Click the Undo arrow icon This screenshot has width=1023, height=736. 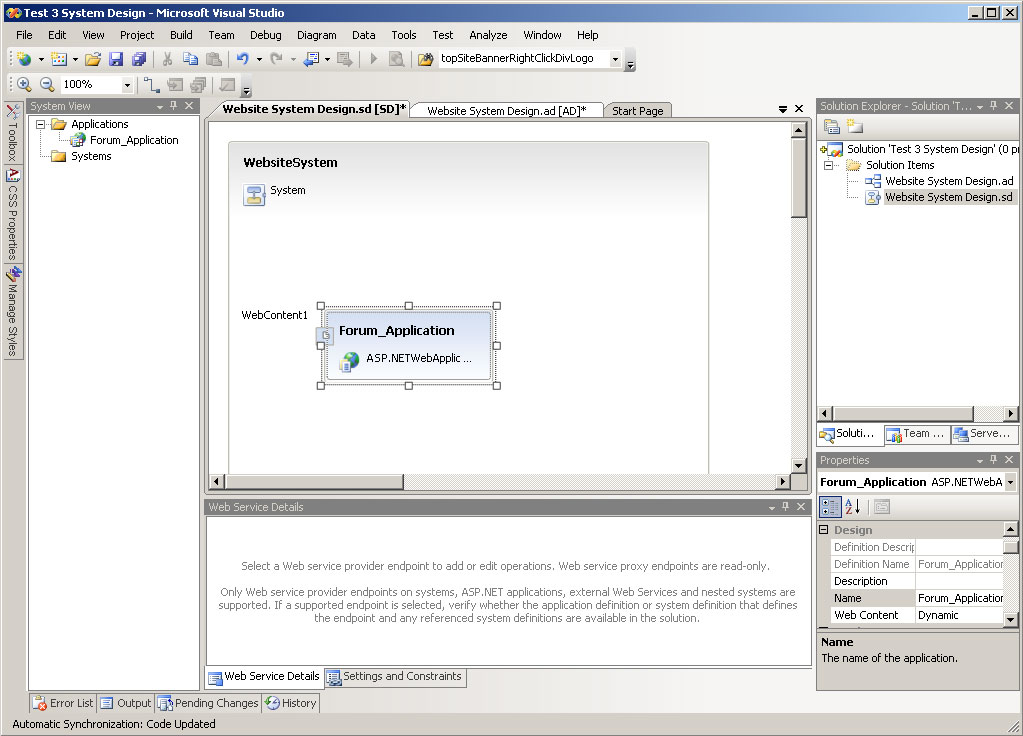(243, 59)
